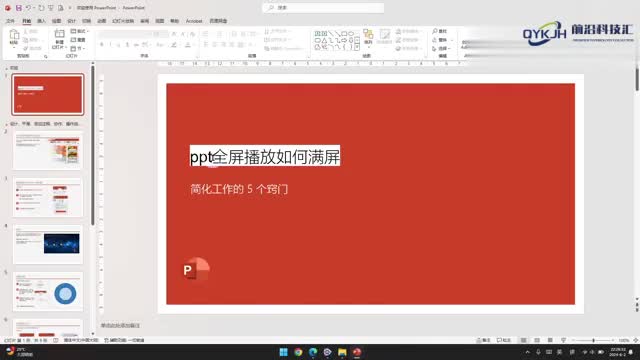Insert a text box shape from gallery
The width and height of the screenshot is (640, 360).
(x=318, y=33)
